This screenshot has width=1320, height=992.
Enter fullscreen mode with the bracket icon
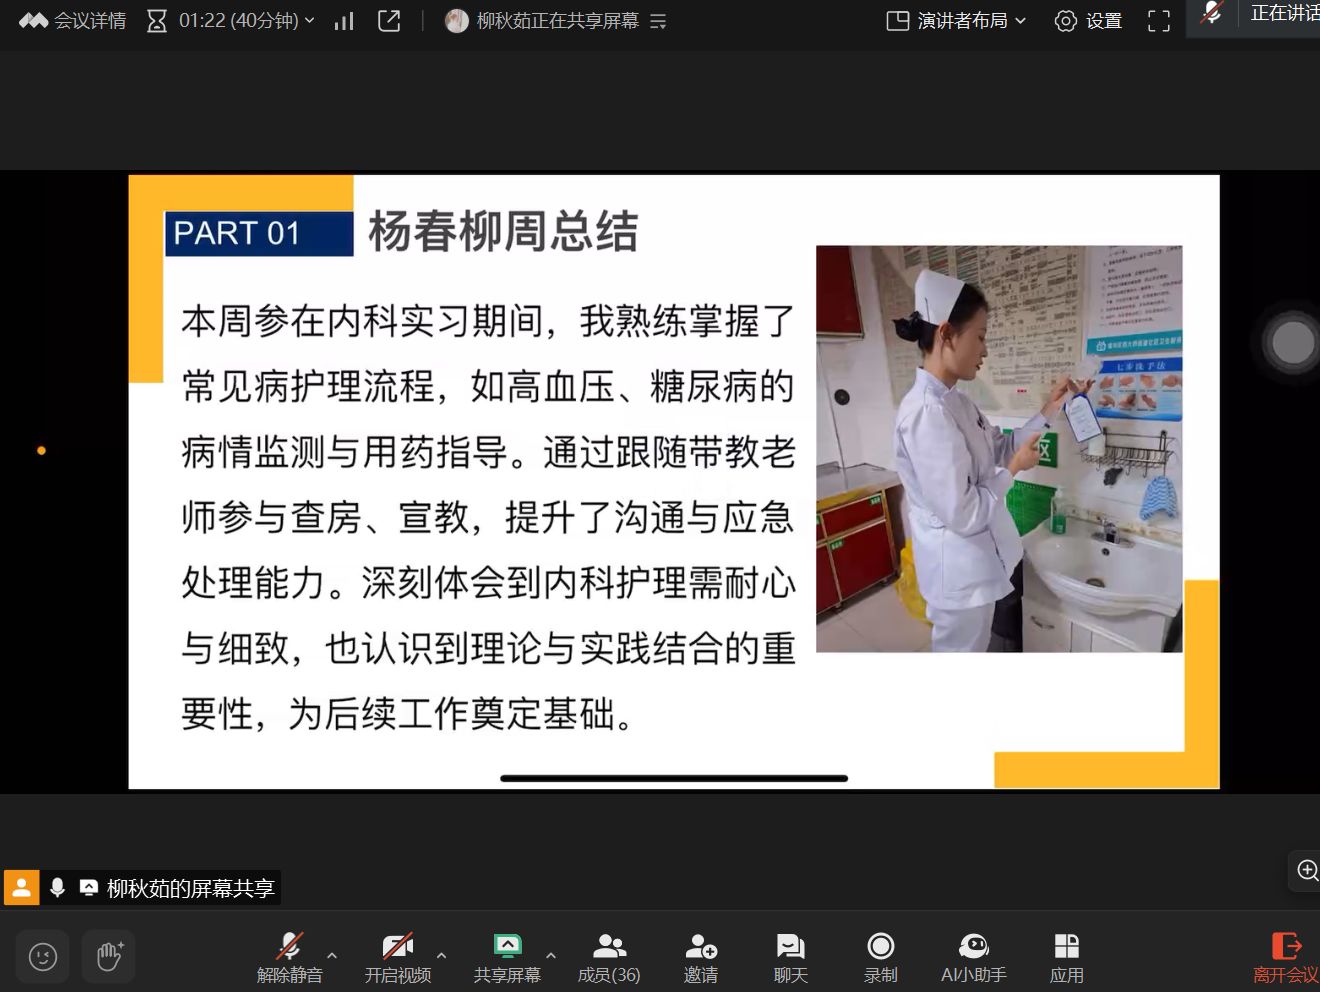click(1158, 21)
